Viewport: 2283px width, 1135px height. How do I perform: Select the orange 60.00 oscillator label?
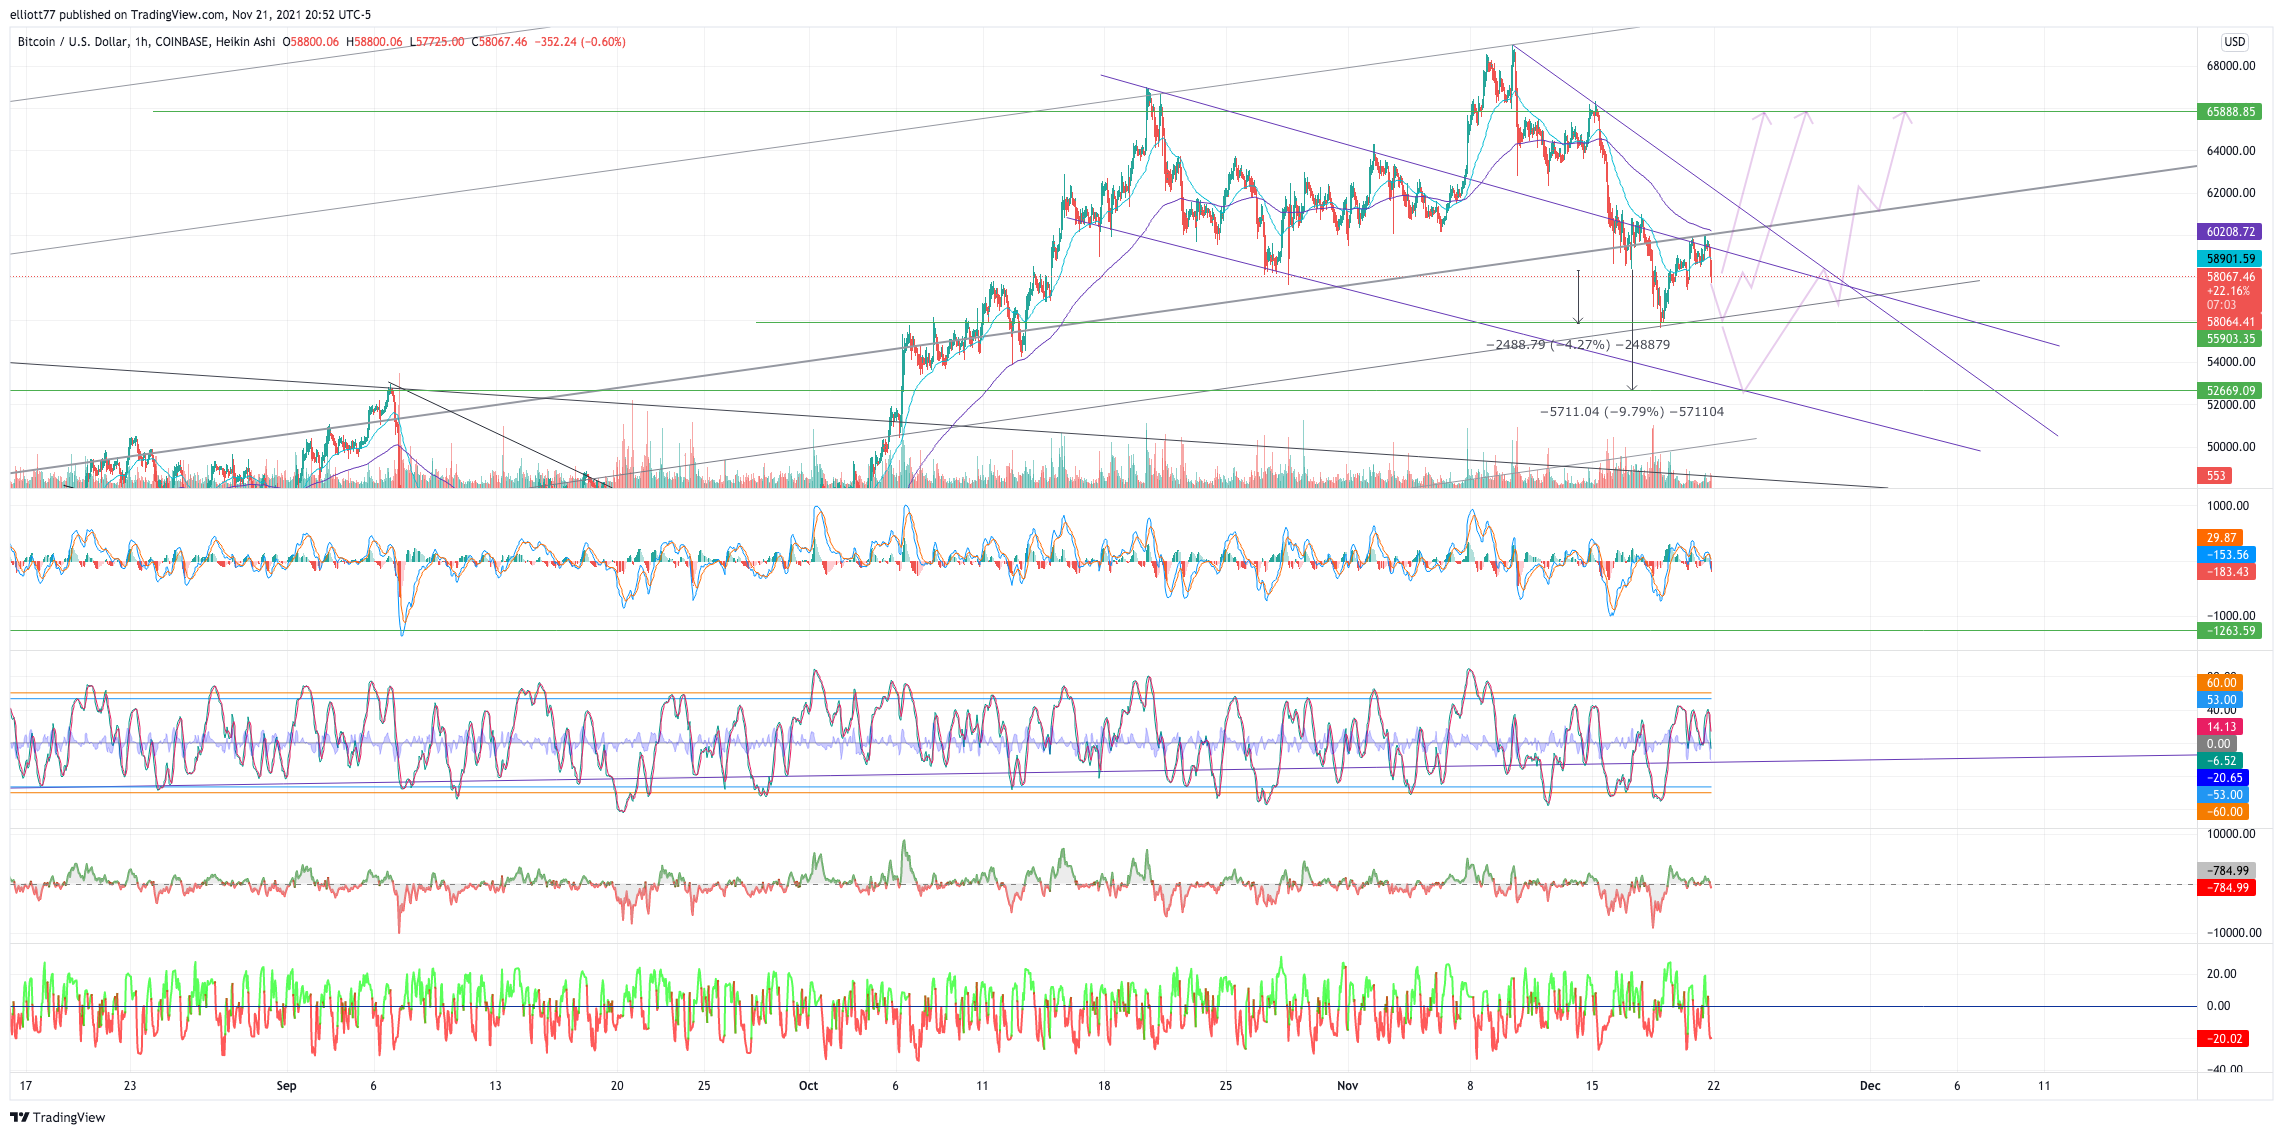pos(2219,683)
